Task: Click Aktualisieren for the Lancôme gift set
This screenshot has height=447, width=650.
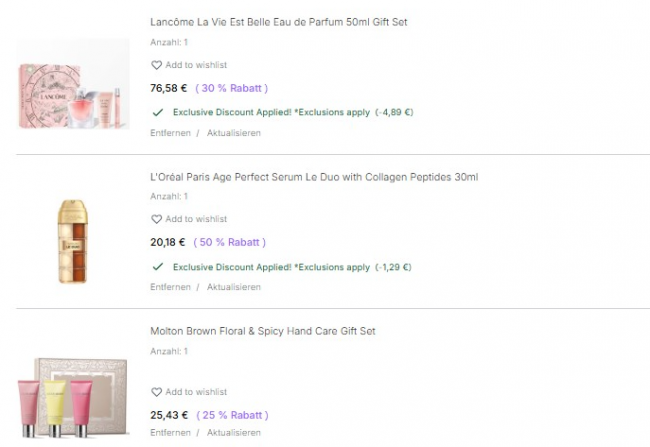Action: point(233,132)
